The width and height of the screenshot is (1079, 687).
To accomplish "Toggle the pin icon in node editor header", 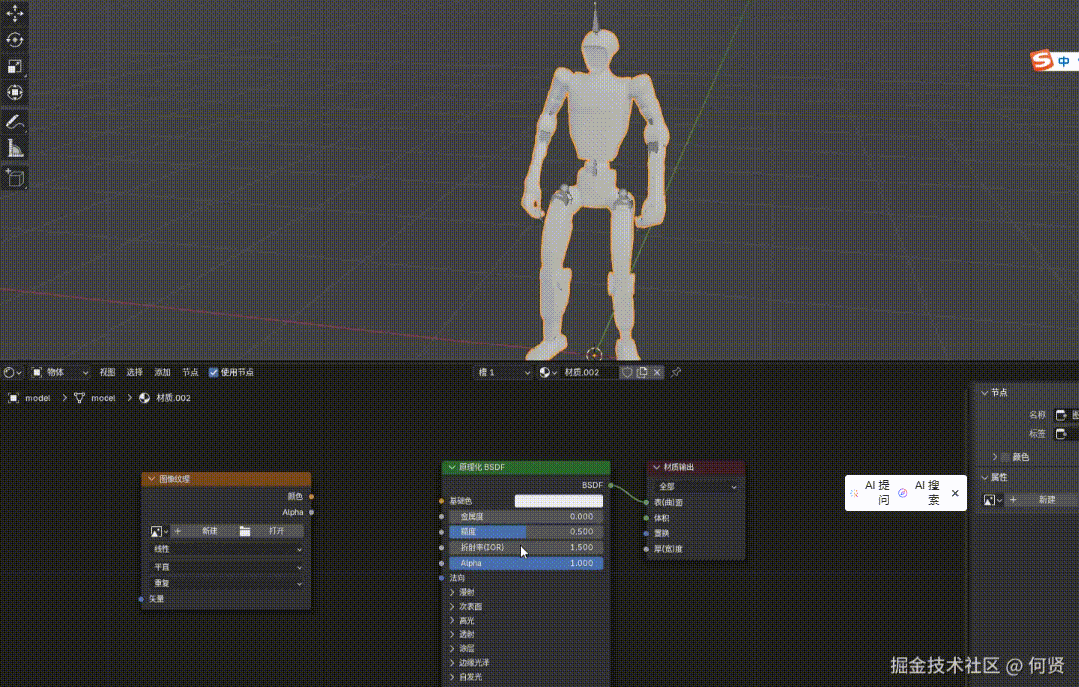I will pyautogui.click(x=676, y=372).
